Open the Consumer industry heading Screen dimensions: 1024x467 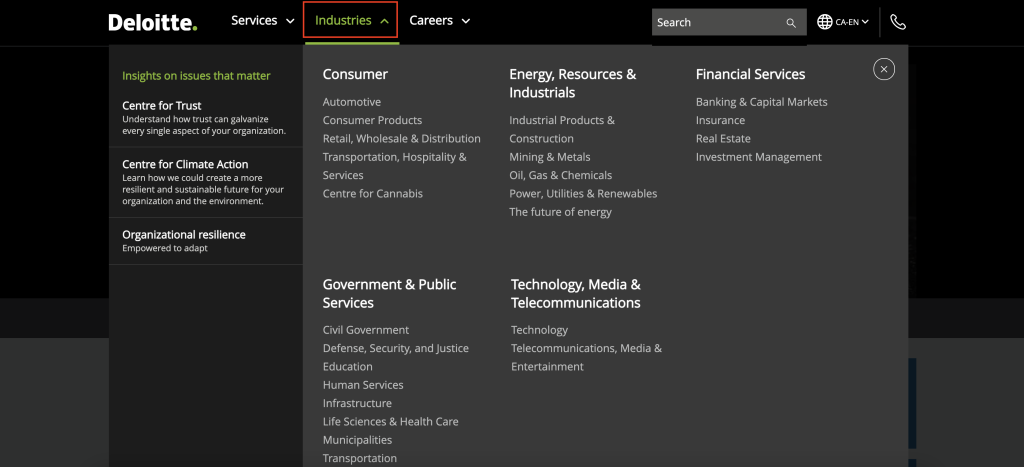tap(355, 74)
